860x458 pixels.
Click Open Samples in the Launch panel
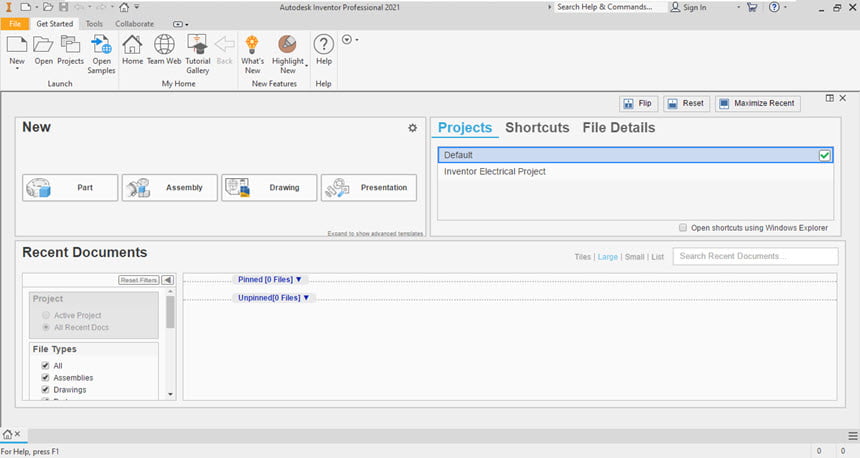101,44
